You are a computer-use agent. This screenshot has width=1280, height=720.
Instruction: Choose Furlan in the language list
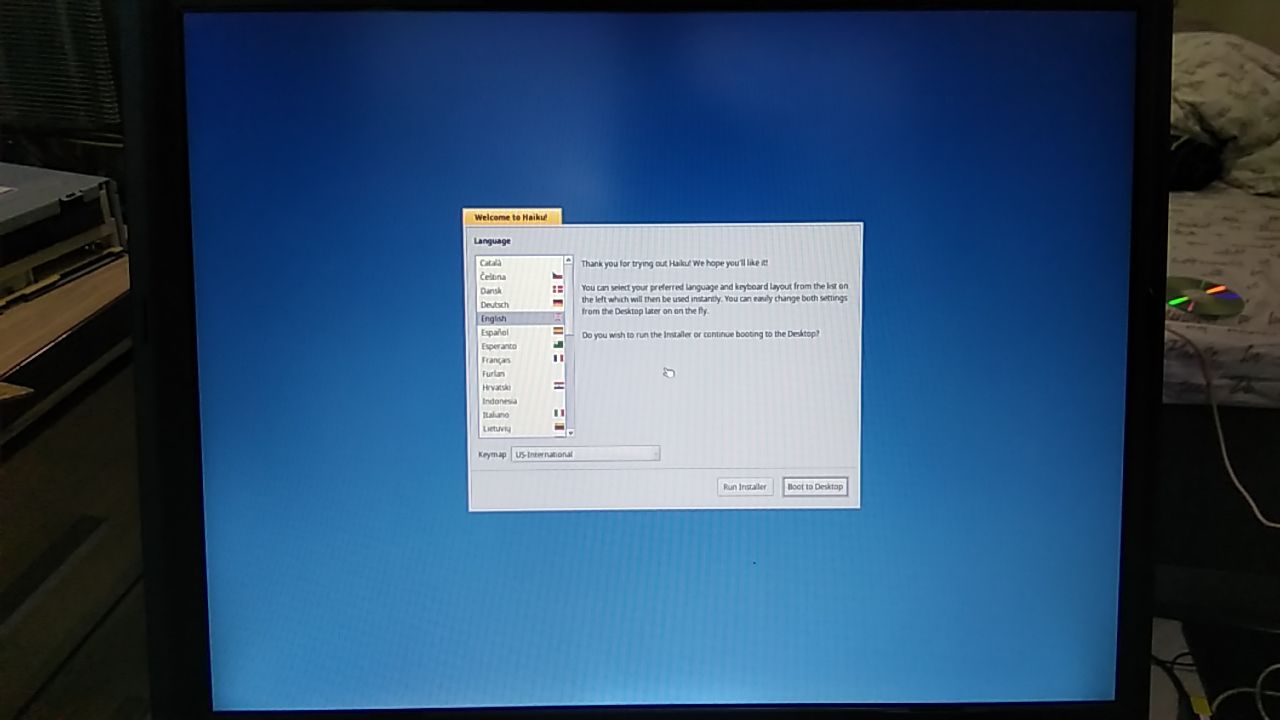pyautogui.click(x=521, y=374)
